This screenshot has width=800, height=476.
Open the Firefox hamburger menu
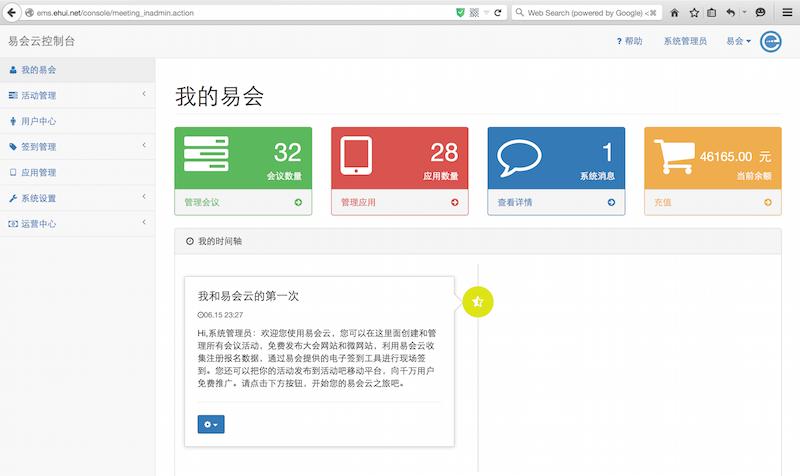(x=787, y=12)
